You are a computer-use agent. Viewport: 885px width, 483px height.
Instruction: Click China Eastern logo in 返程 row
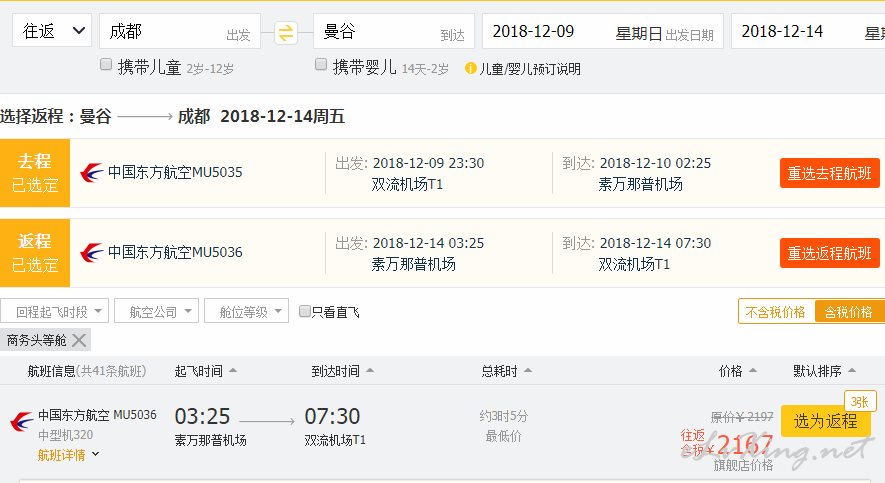click(92, 252)
